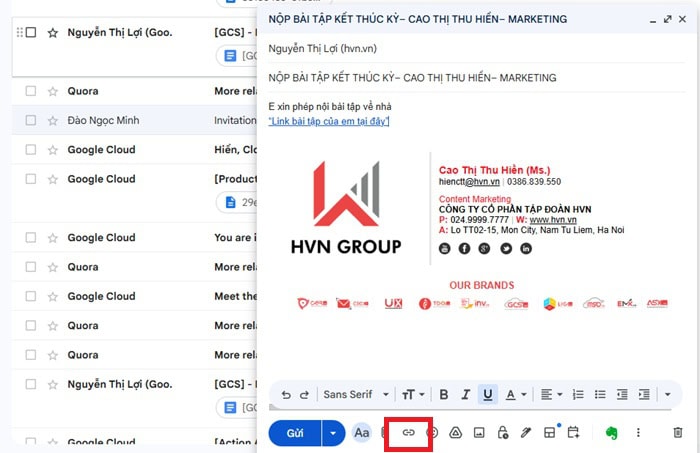The width and height of the screenshot is (700, 453).
Task: Open Google Drive file insert
Action: (455, 433)
